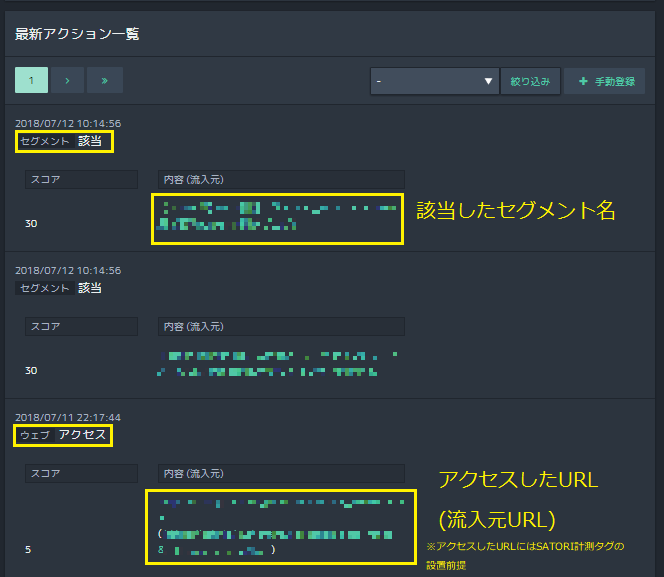This screenshot has height=577, width=664.
Task: Click the score value 30 in first entry
Action: (x=31, y=223)
